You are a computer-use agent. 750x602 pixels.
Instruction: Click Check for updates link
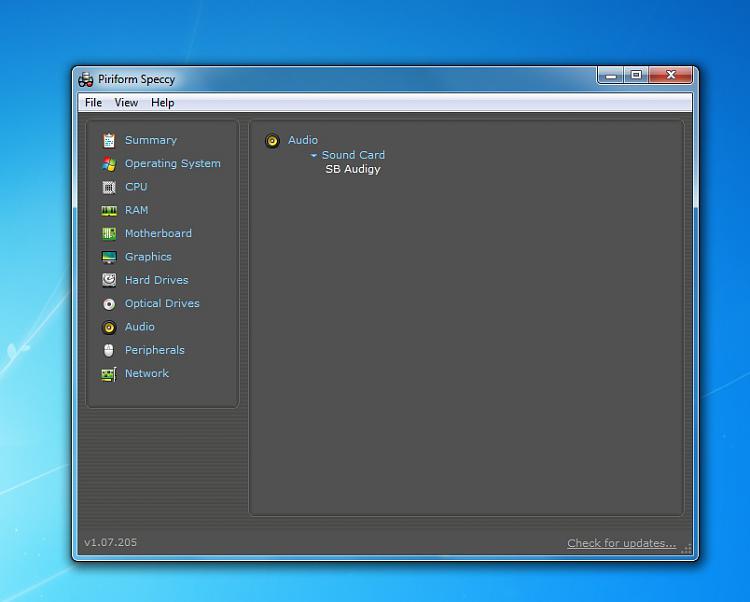click(x=622, y=543)
